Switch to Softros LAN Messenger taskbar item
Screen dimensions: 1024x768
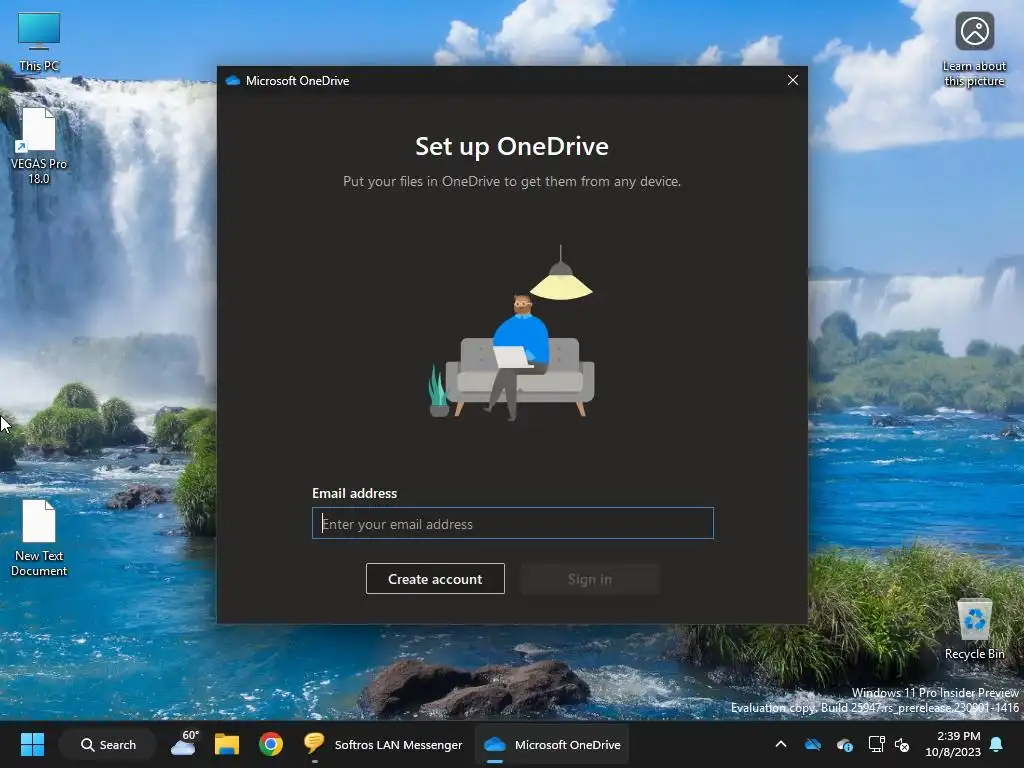[383, 744]
